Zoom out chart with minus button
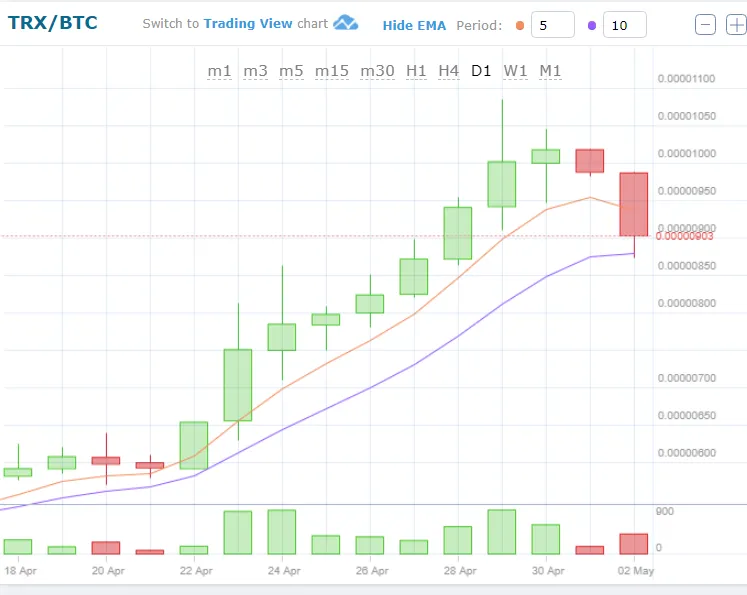 pos(705,25)
